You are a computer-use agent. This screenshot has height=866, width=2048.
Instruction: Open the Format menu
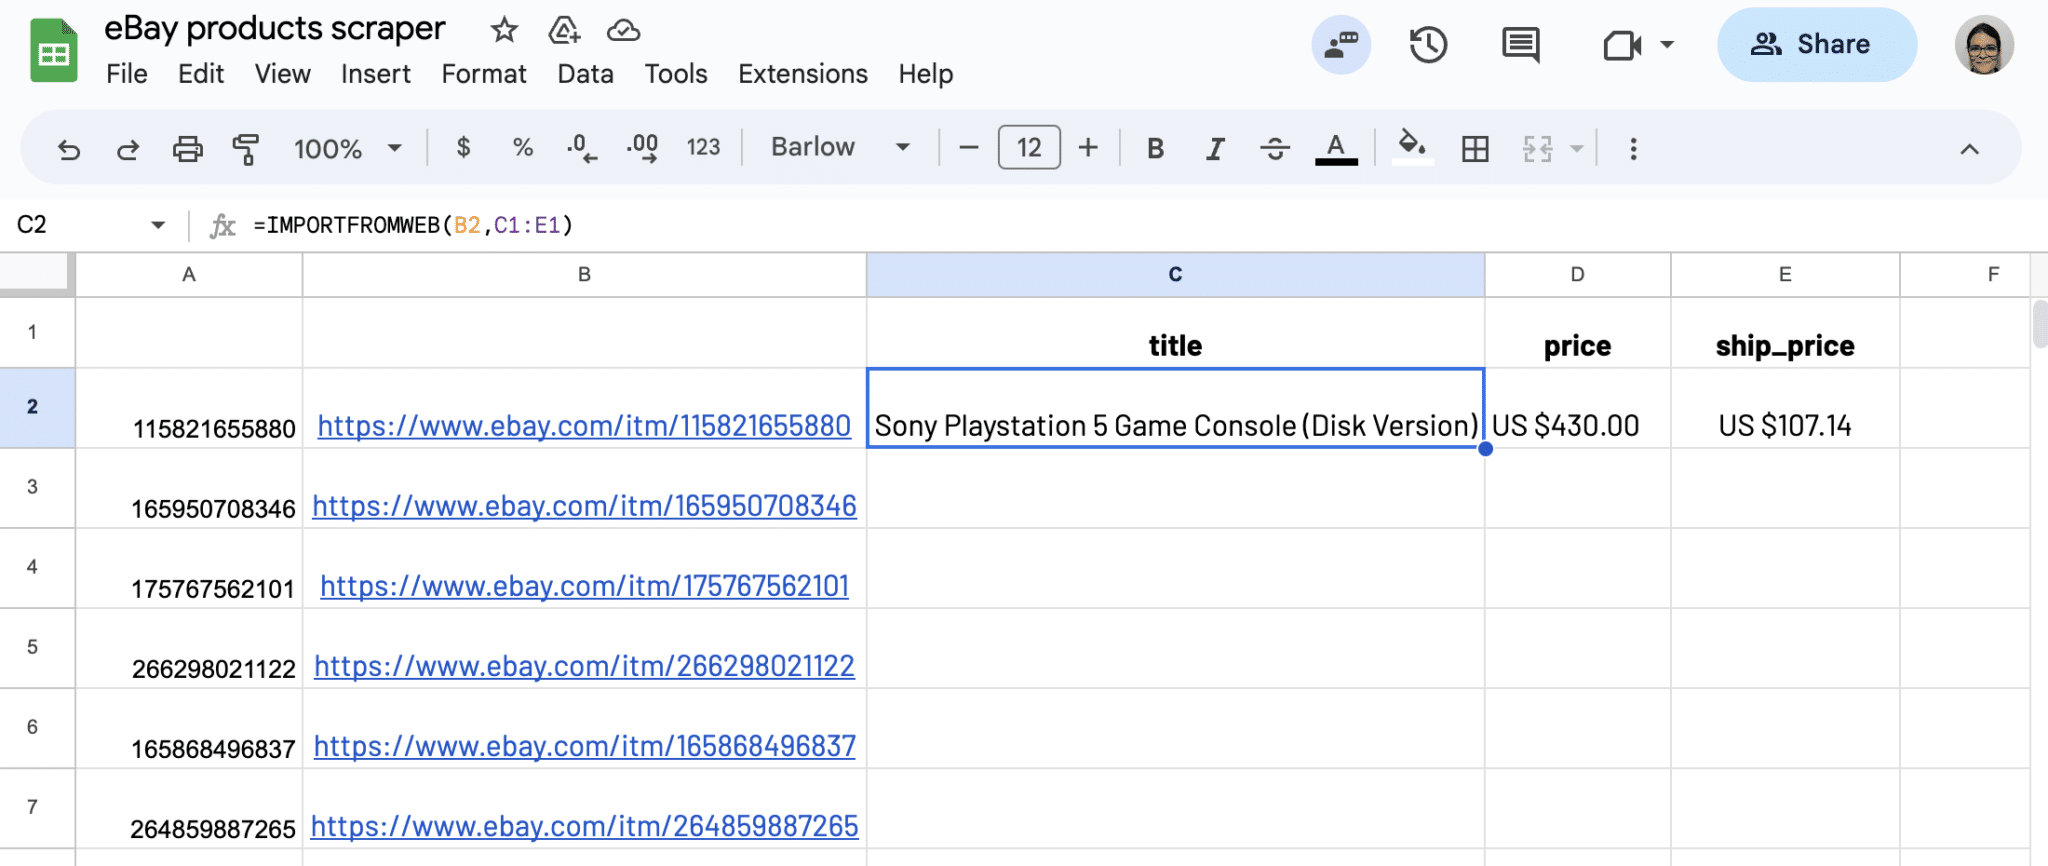(484, 74)
